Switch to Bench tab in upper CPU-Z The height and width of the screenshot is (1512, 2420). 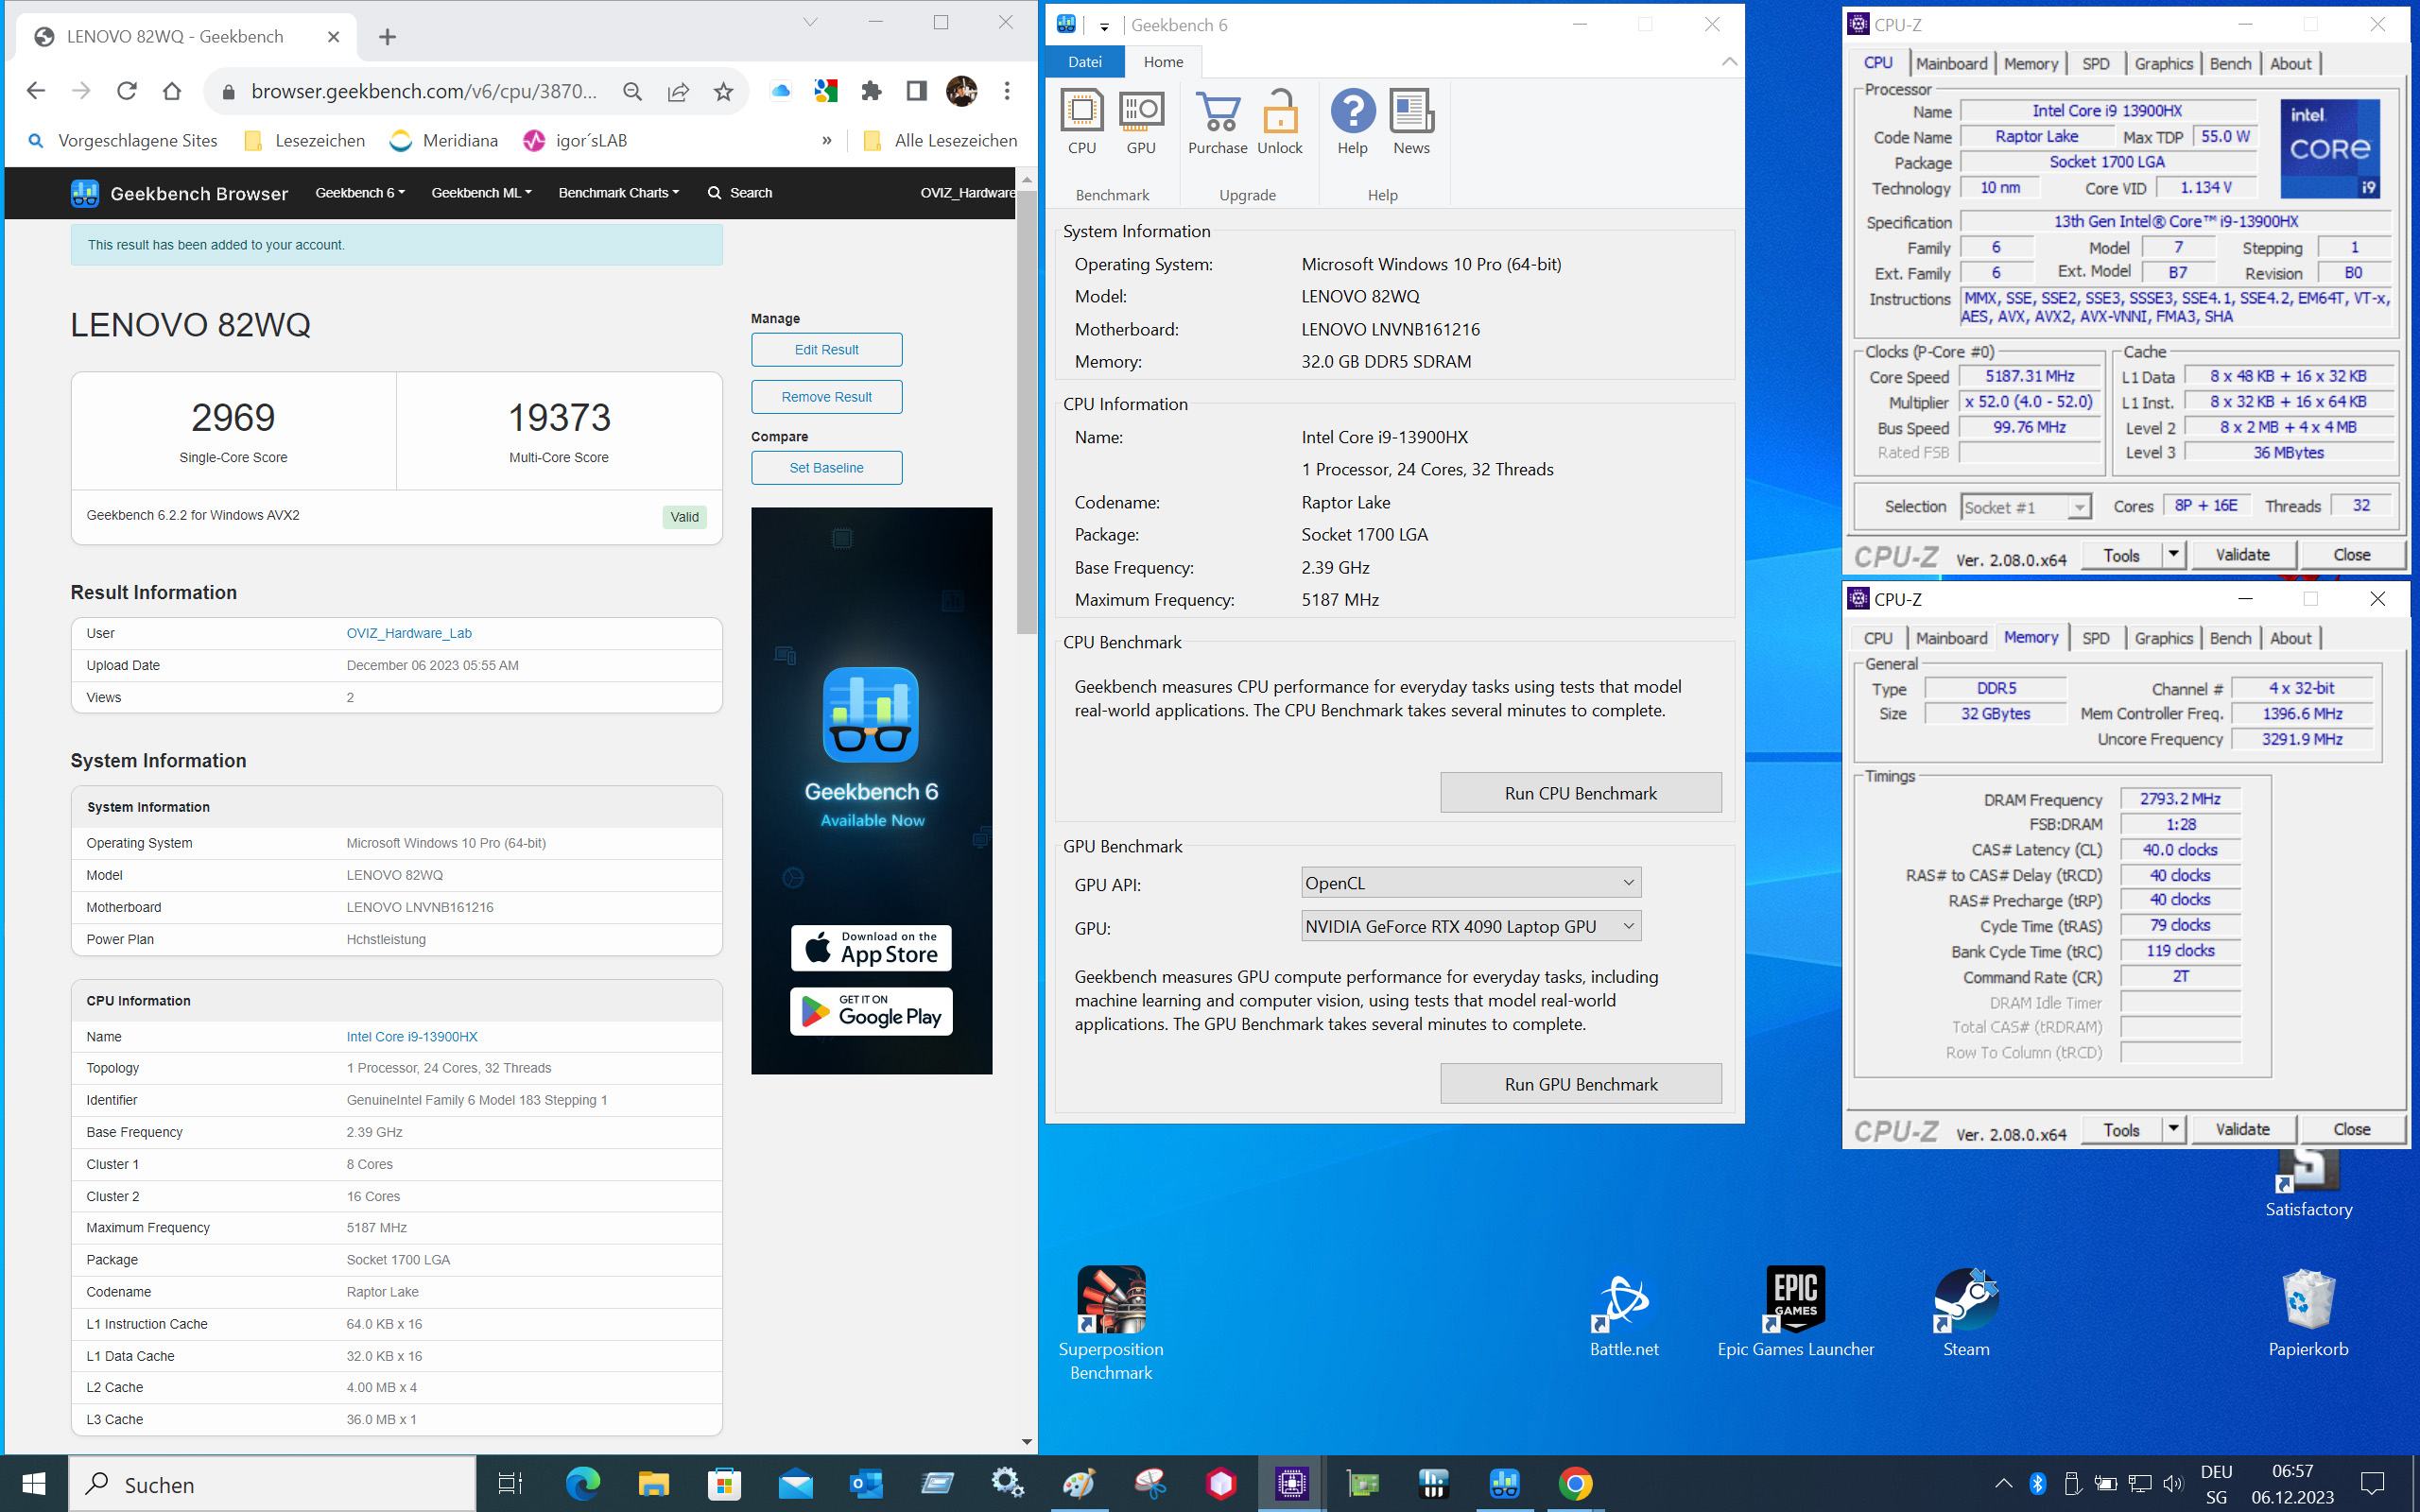point(2230,64)
